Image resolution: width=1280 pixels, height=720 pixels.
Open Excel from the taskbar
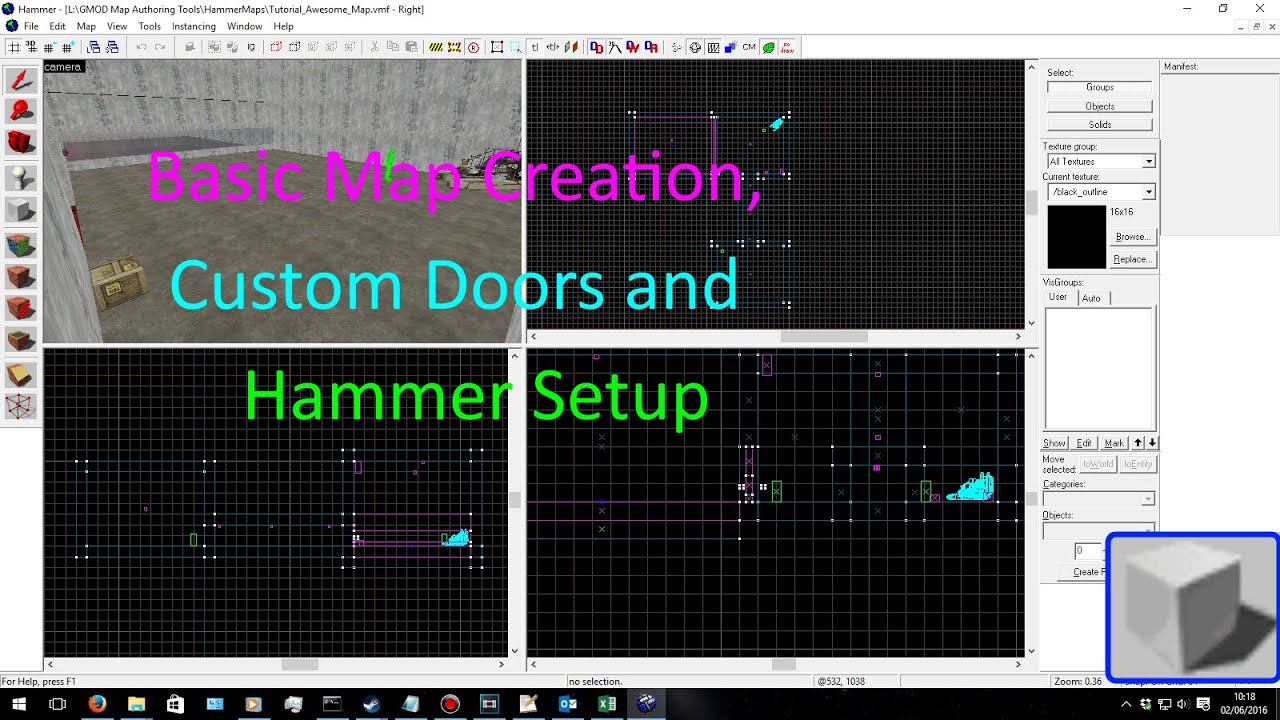(x=606, y=704)
